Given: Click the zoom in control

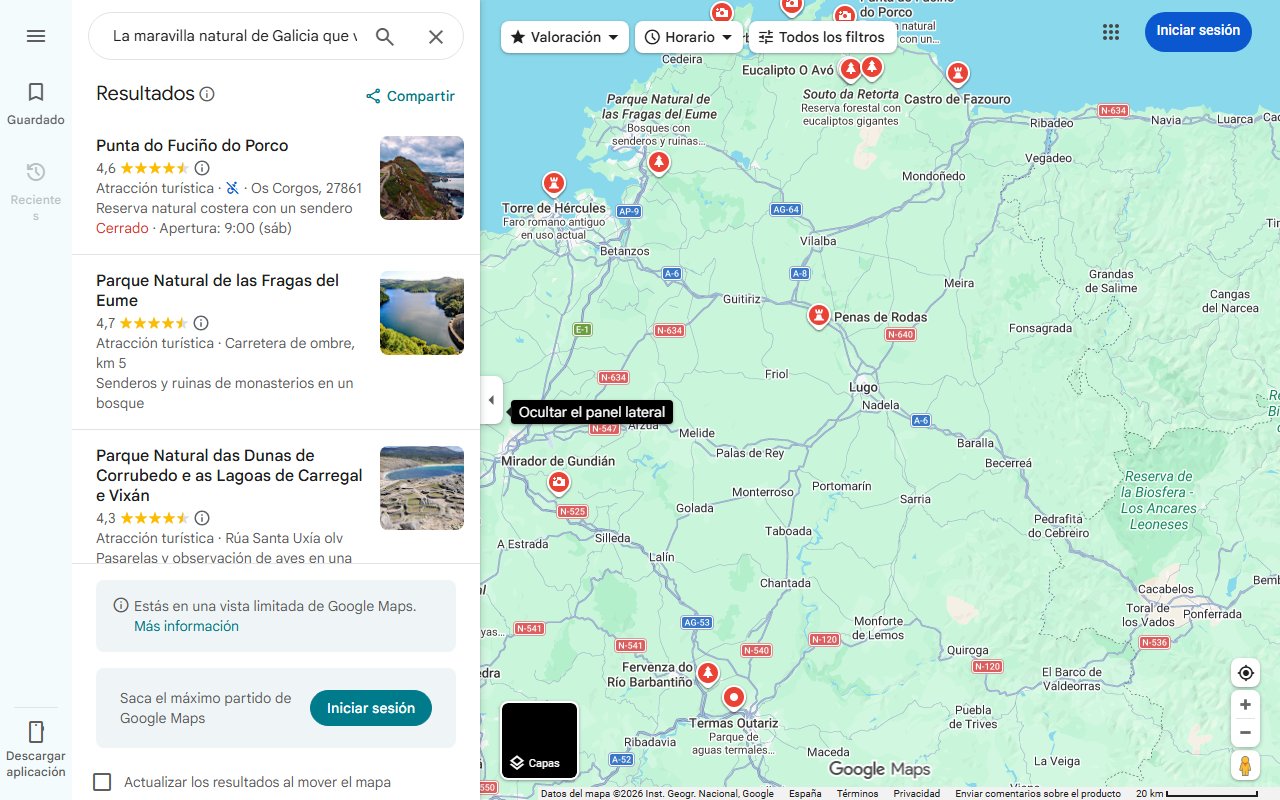Looking at the screenshot, I should [1245, 704].
